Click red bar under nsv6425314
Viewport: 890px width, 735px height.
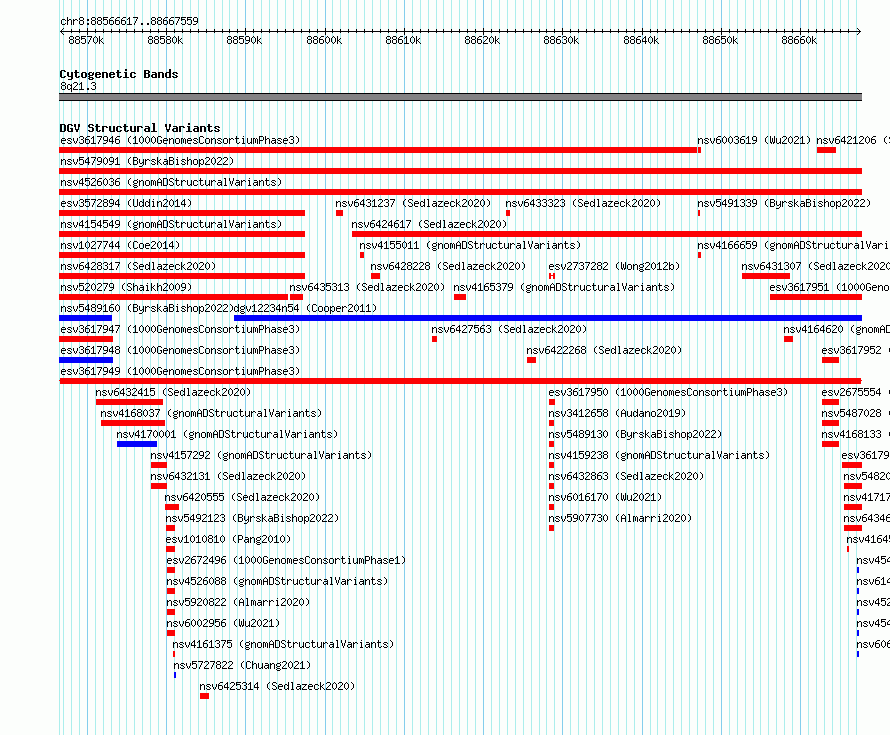204,696
